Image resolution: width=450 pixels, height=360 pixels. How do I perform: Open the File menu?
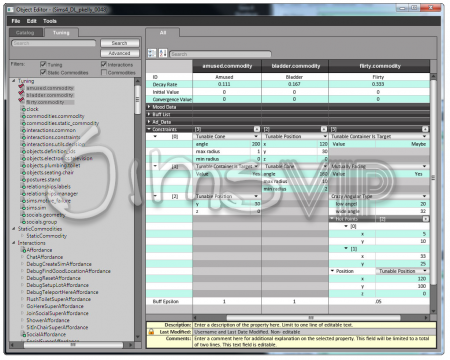tap(16, 21)
